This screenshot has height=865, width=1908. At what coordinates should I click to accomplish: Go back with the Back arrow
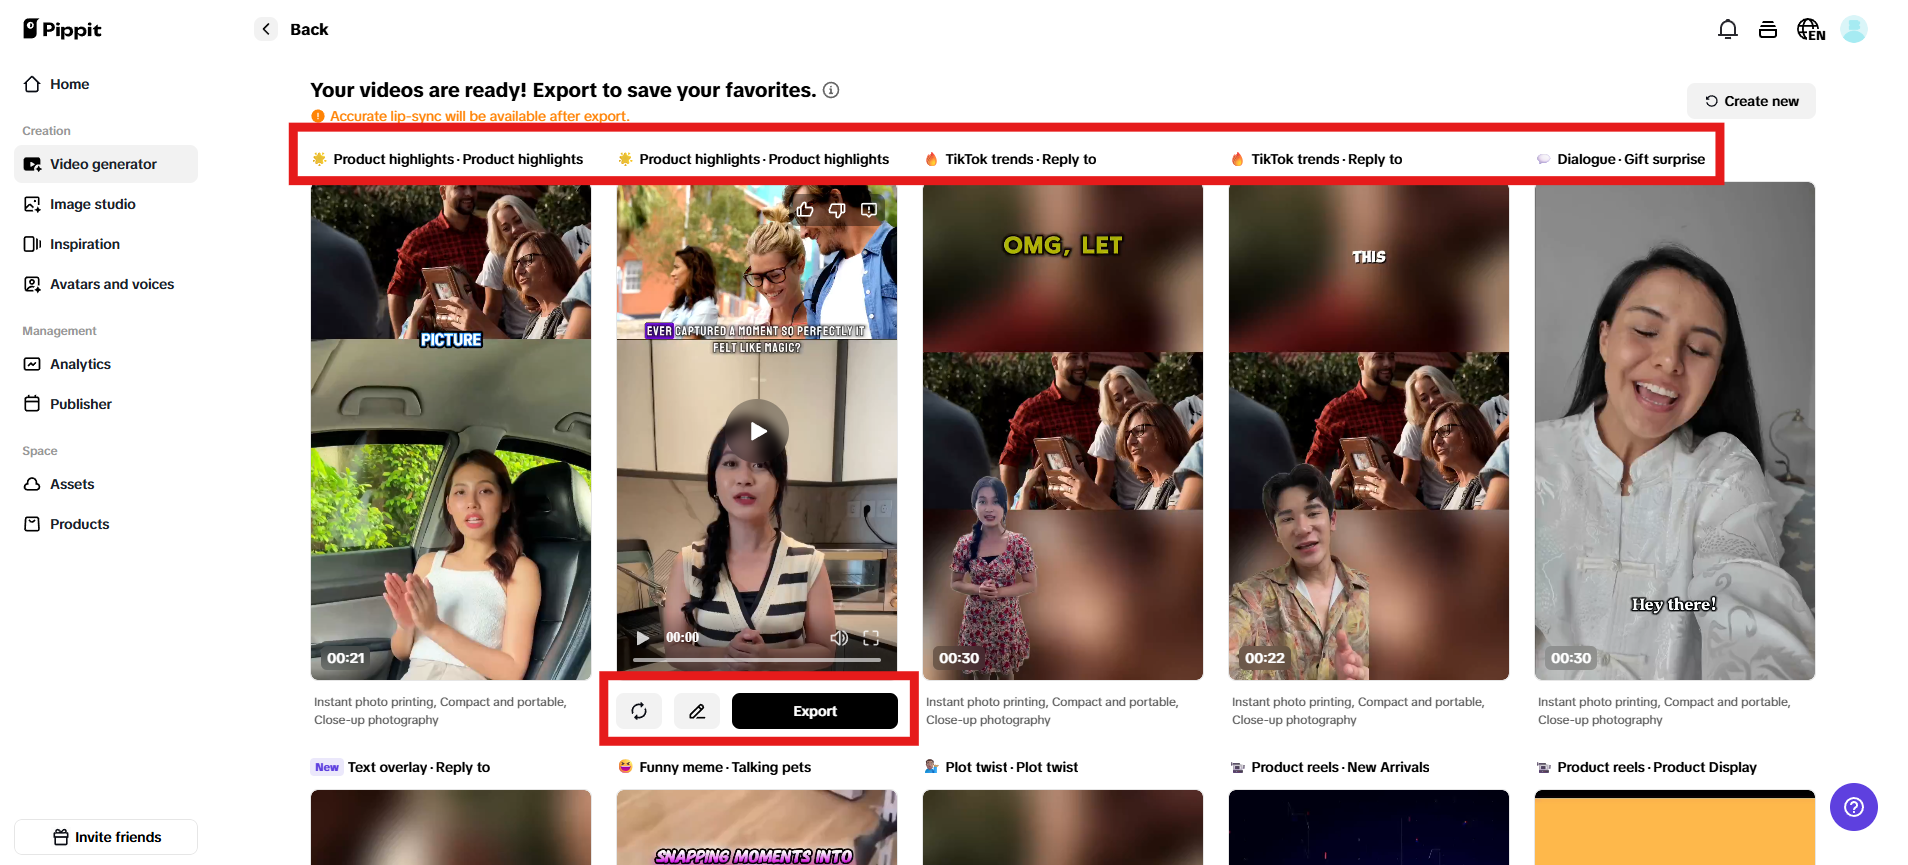266,29
